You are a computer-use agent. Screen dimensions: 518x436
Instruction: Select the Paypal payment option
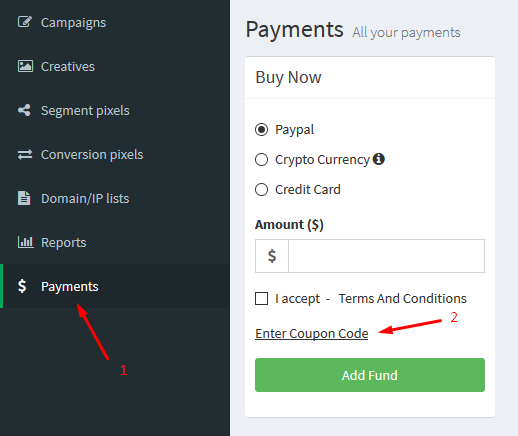[261, 129]
